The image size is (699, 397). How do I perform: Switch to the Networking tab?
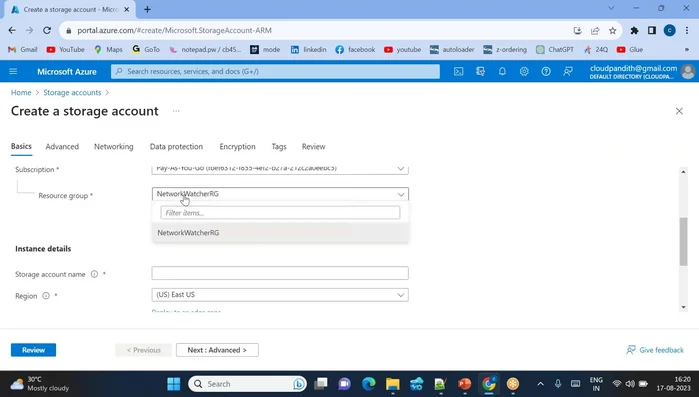pos(114,147)
